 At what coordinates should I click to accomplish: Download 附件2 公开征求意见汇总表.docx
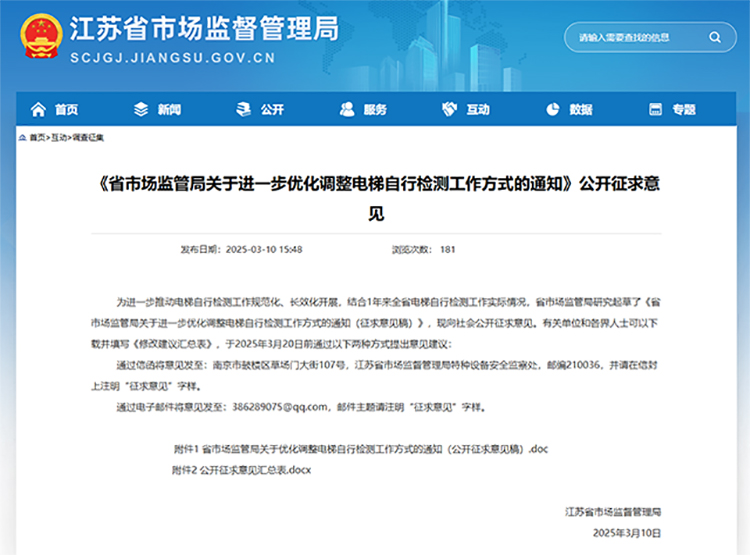tap(242, 469)
